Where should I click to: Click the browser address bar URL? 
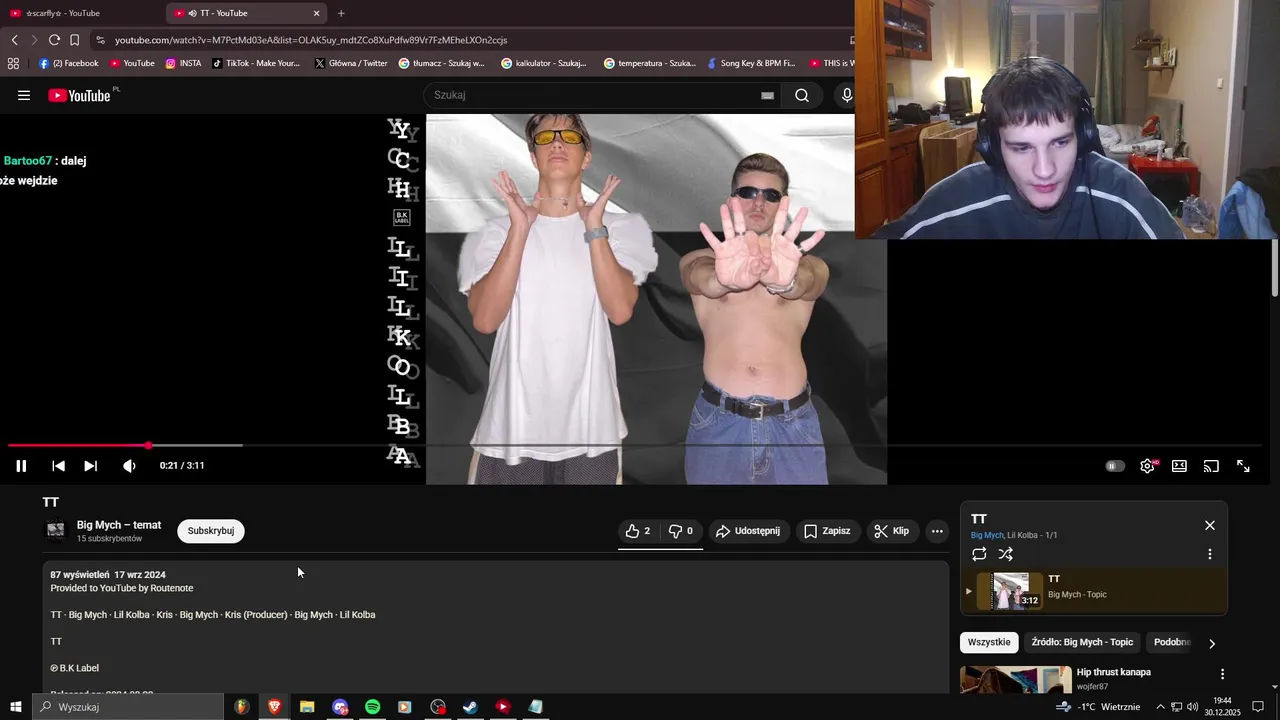click(x=311, y=40)
